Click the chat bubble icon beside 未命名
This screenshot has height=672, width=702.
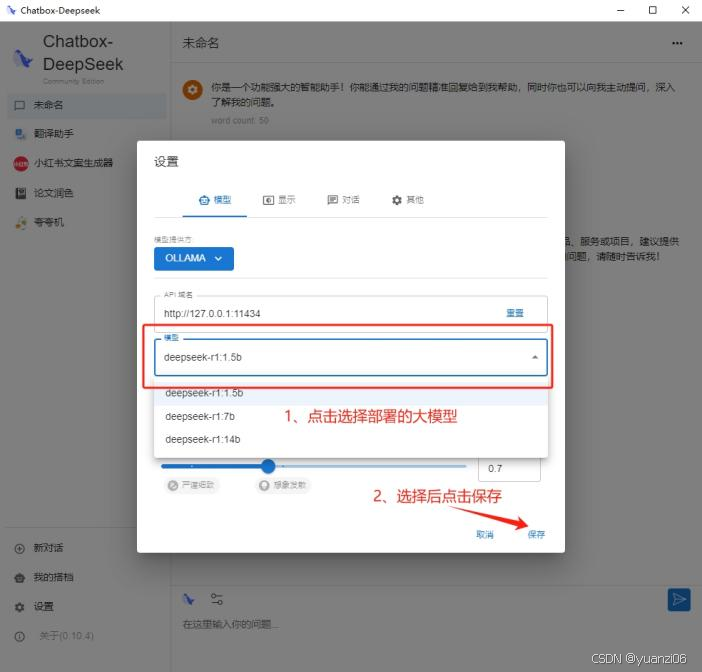(20, 105)
